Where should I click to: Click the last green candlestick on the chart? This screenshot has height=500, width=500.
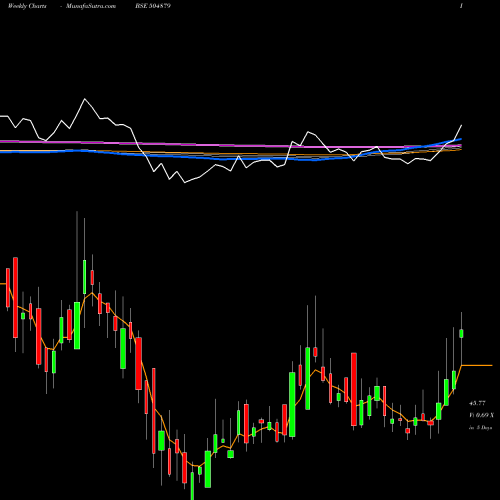462,333
